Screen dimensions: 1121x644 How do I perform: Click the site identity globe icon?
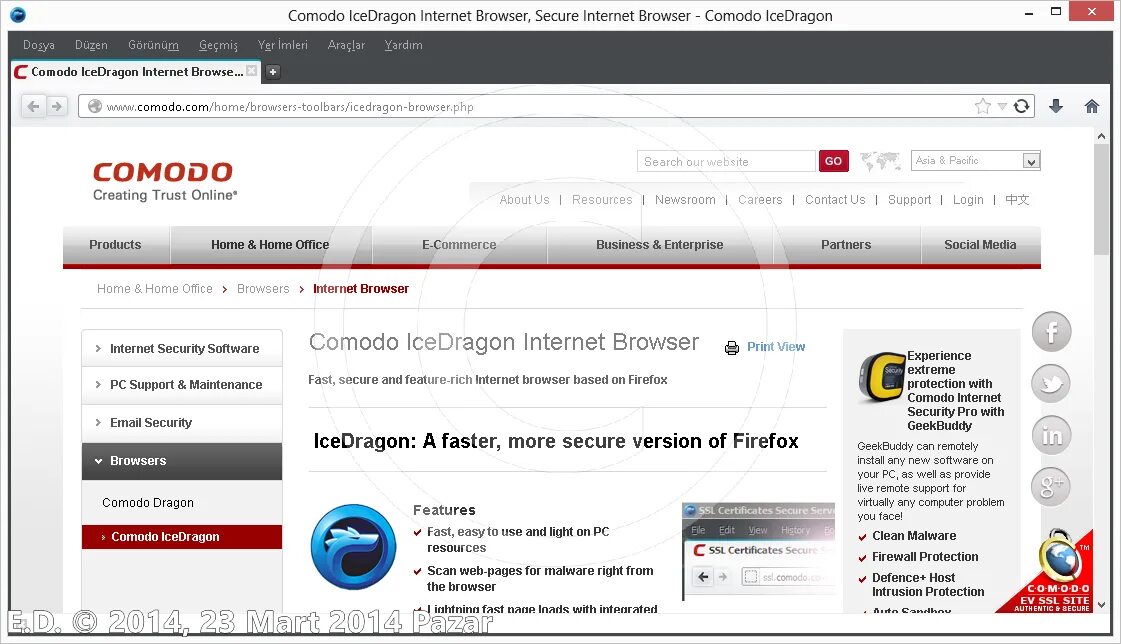pyautogui.click(x=94, y=106)
